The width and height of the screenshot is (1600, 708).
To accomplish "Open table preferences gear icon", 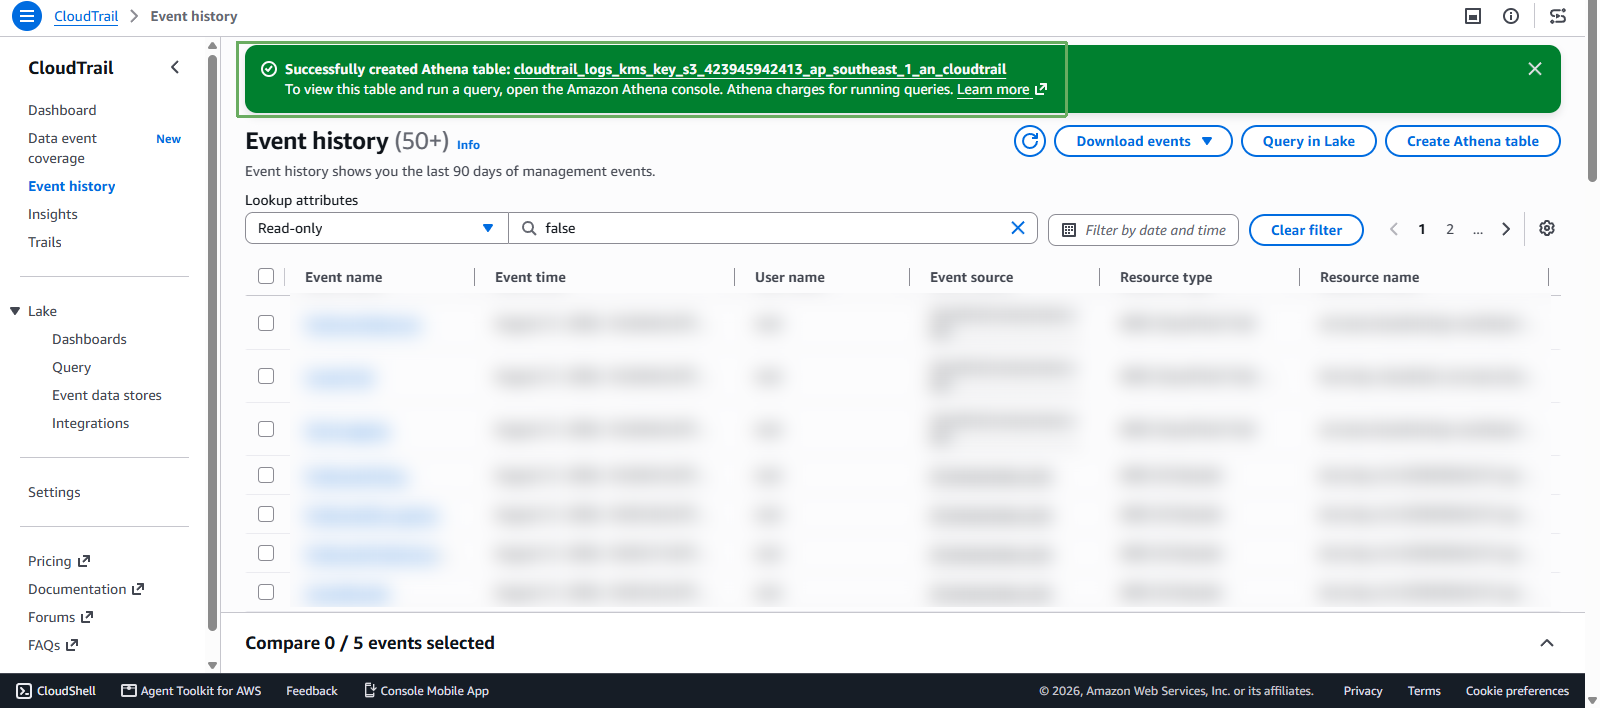I will [1547, 228].
